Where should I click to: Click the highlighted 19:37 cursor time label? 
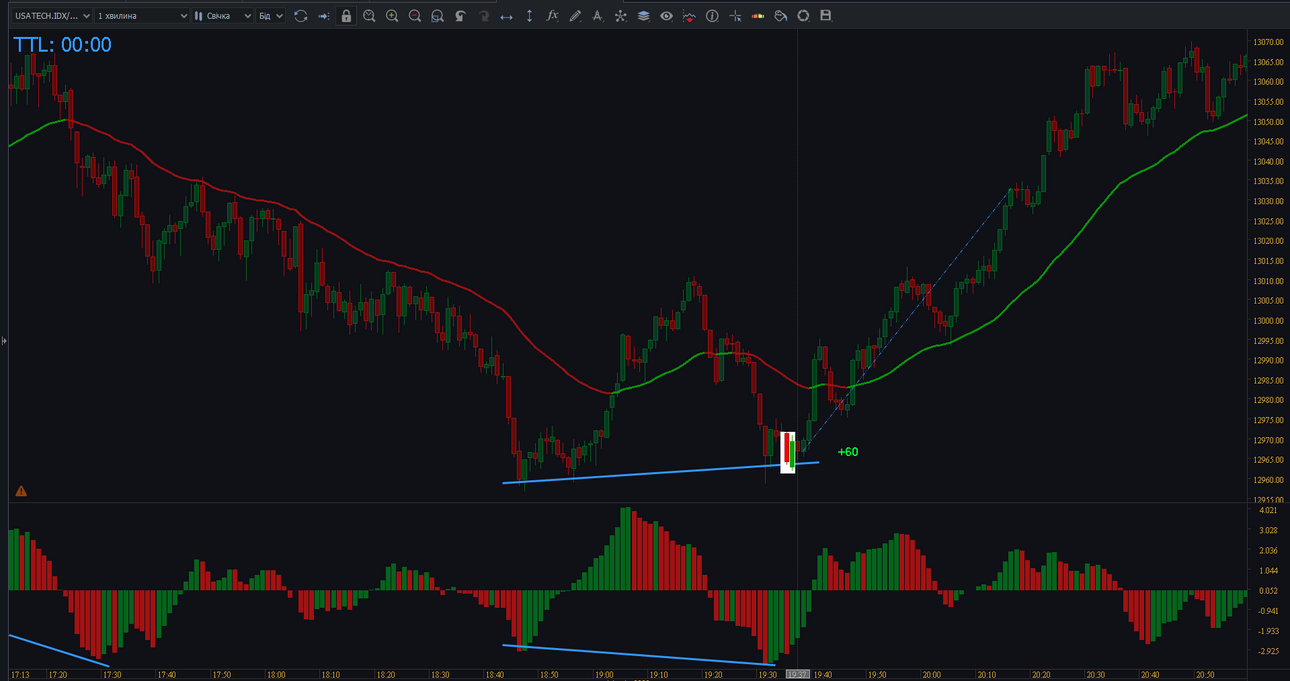pyautogui.click(x=797, y=675)
